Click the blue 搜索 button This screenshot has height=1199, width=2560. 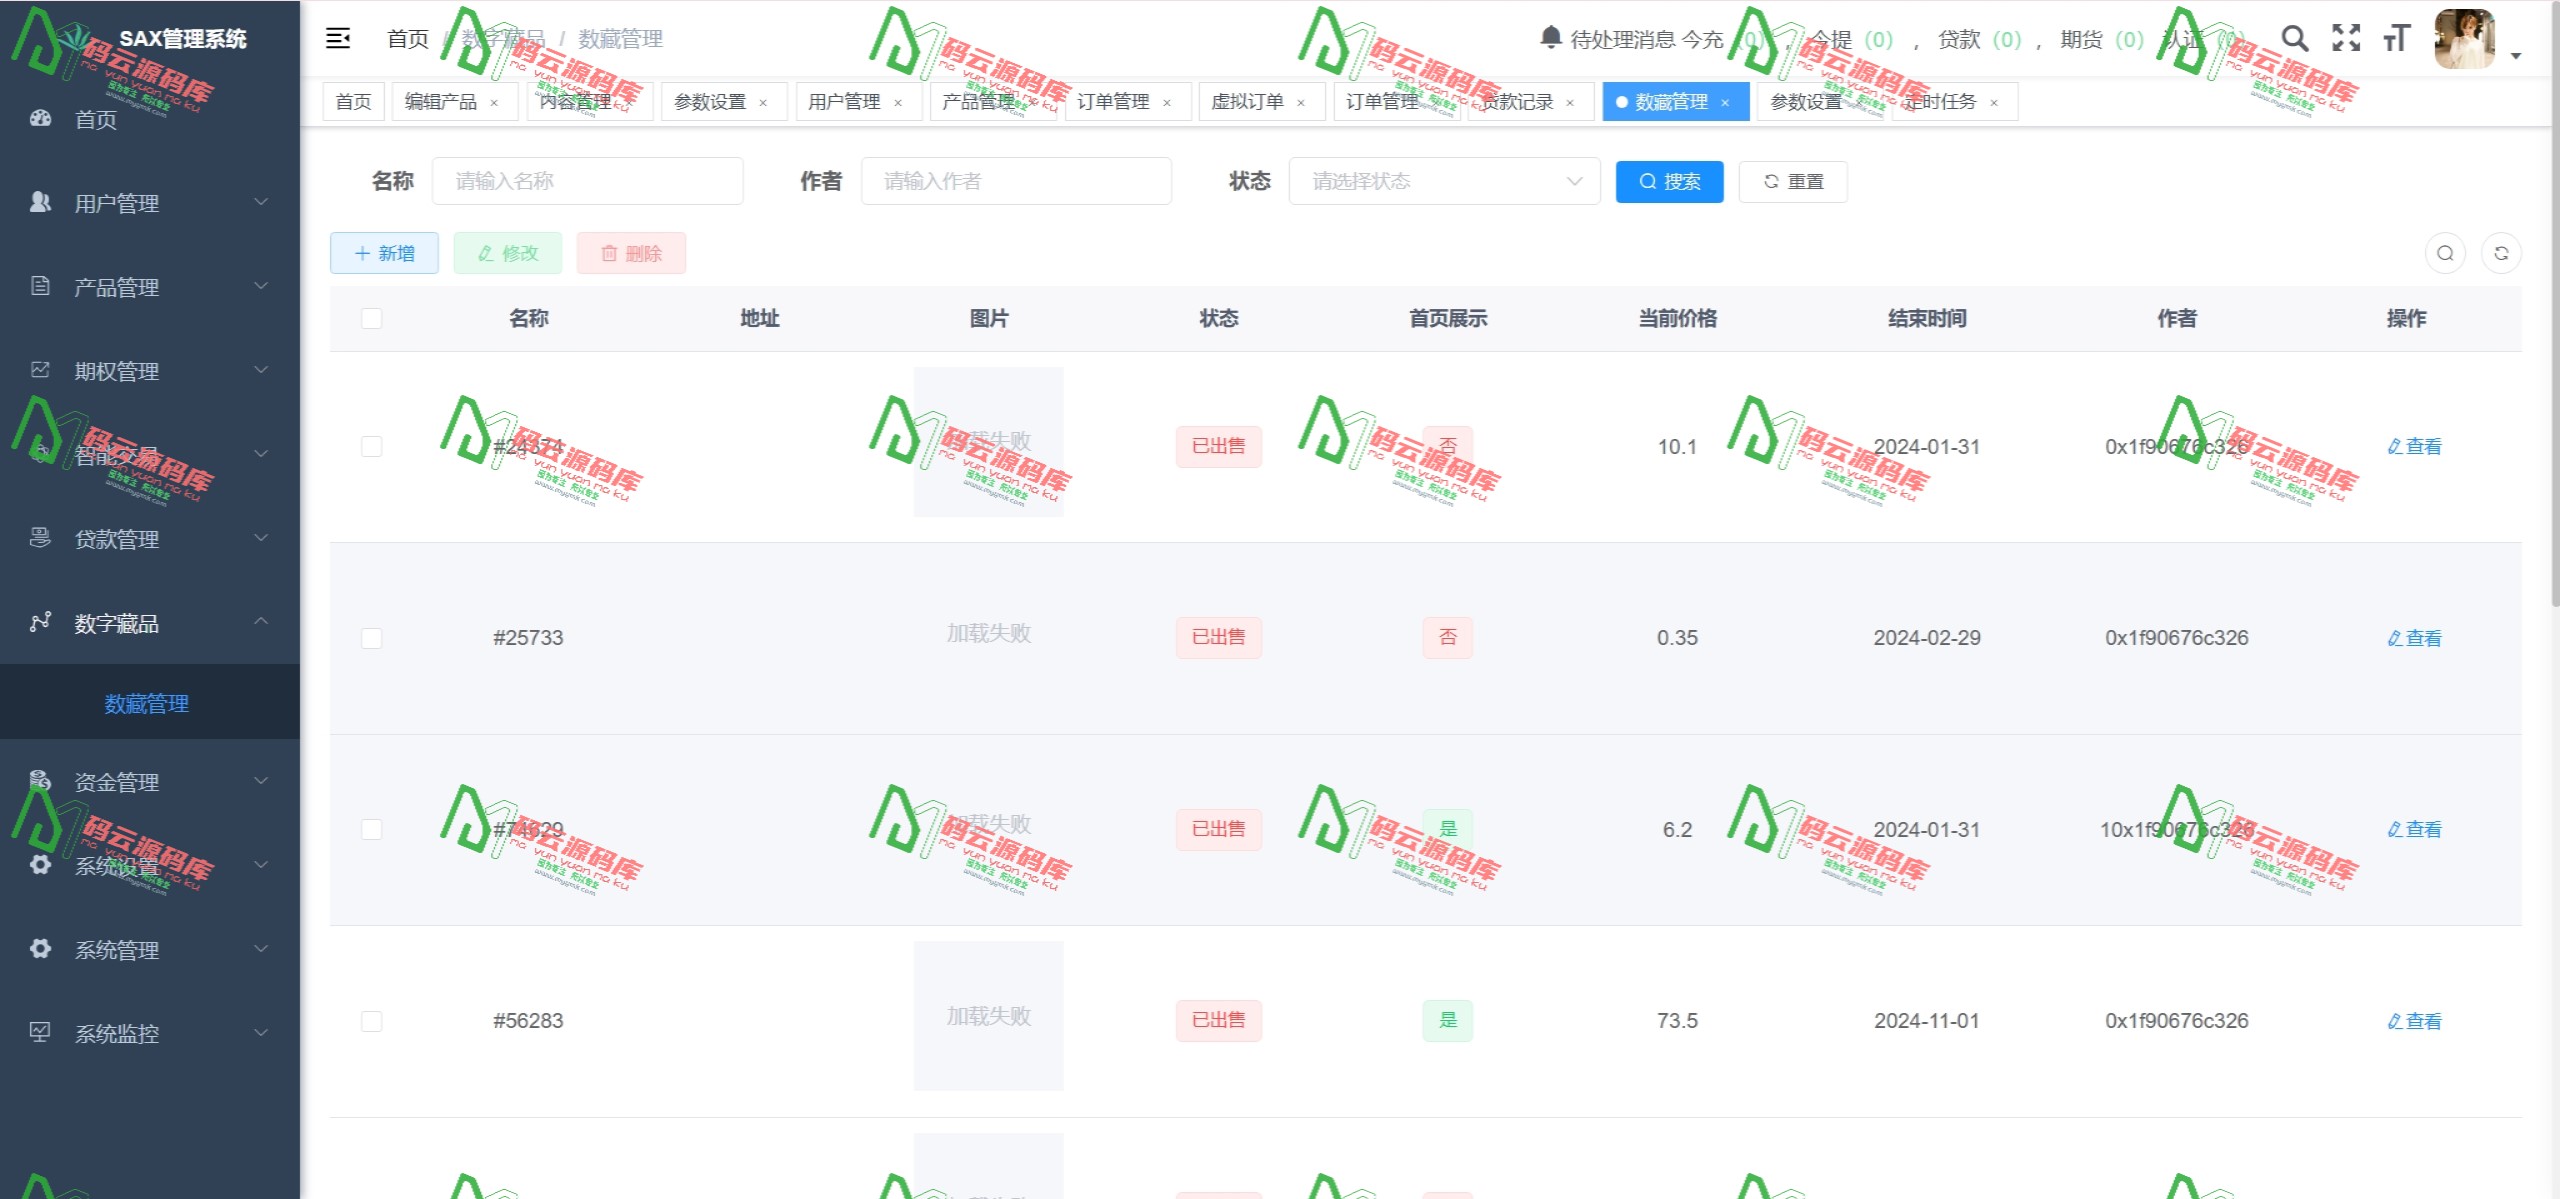pos(1670,181)
